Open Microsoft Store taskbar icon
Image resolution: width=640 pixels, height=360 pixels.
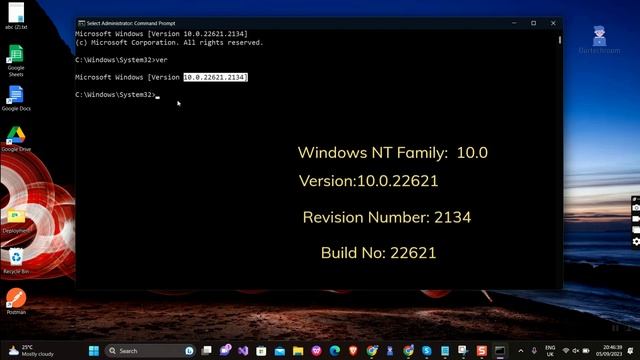coord(261,351)
